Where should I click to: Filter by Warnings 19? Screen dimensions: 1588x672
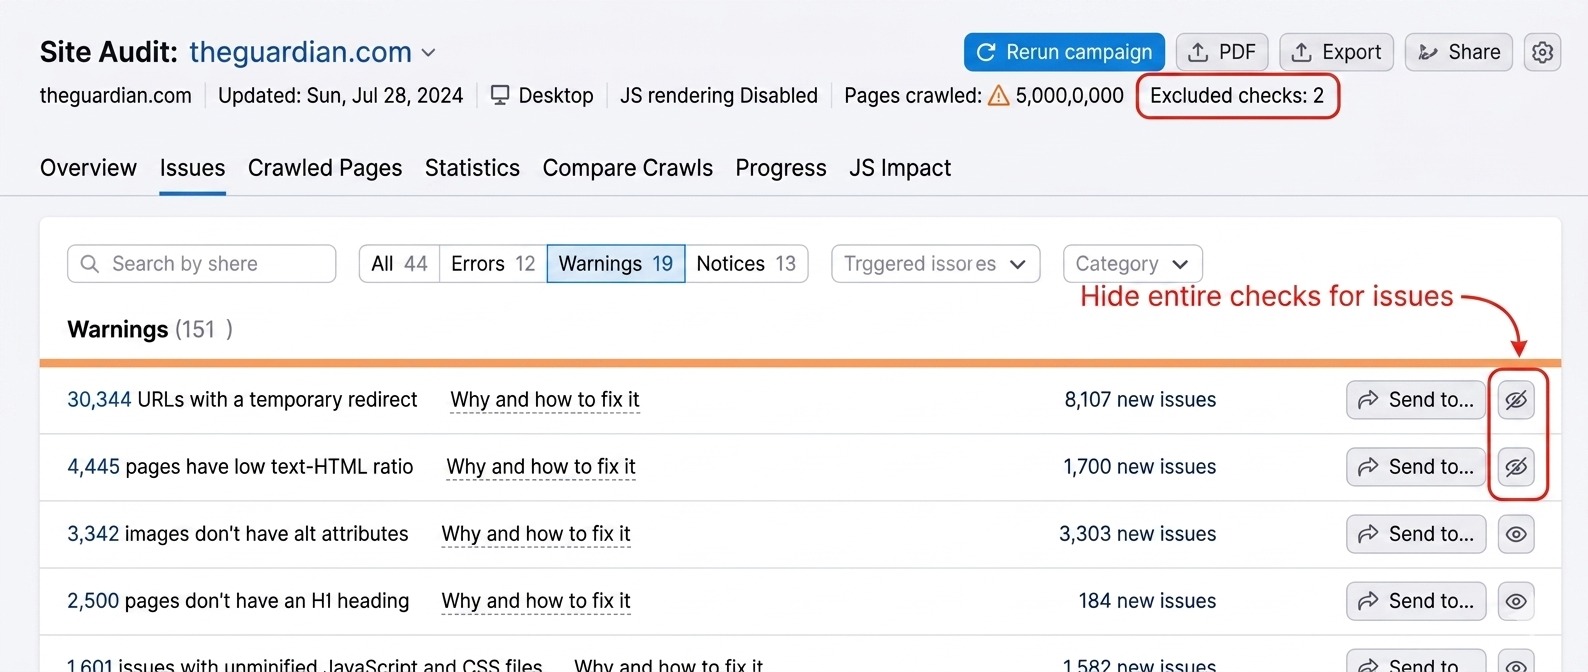pyautogui.click(x=616, y=264)
